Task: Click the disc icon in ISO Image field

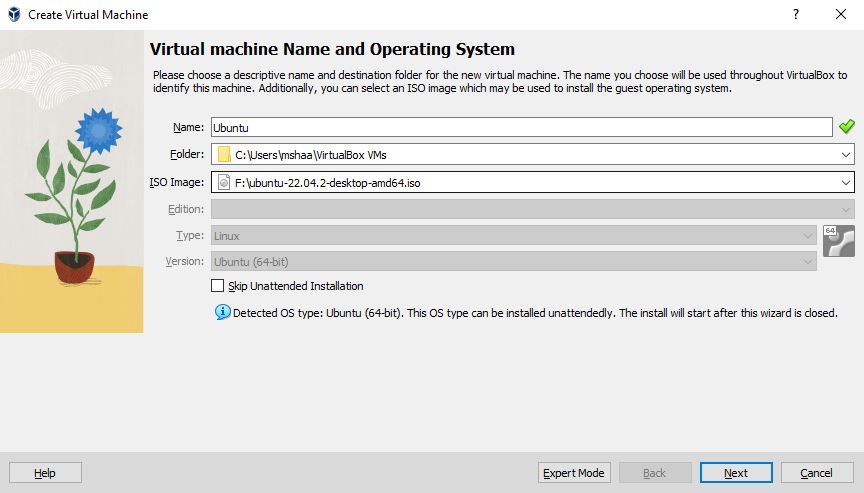Action: pos(224,182)
